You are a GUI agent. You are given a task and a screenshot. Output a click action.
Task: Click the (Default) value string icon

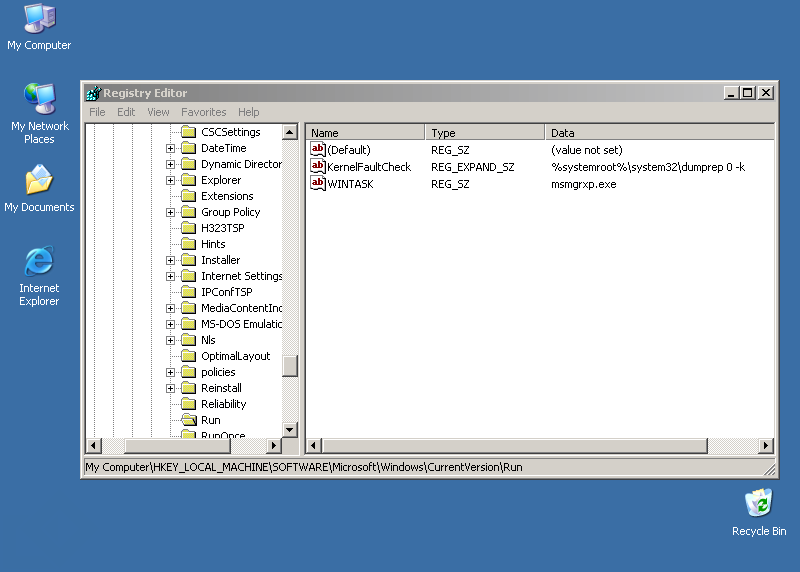coord(317,150)
